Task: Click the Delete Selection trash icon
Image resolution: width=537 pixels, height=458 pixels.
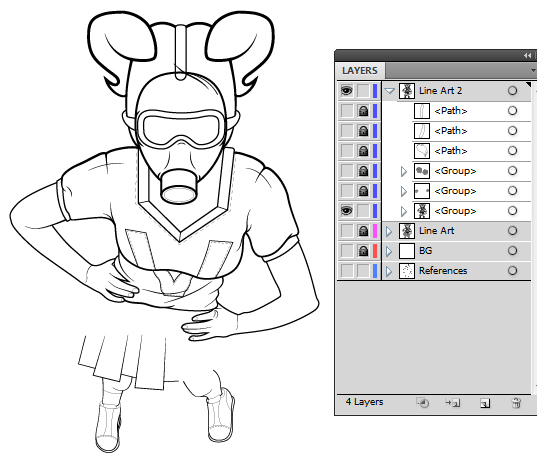Action: tap(516, 403)
